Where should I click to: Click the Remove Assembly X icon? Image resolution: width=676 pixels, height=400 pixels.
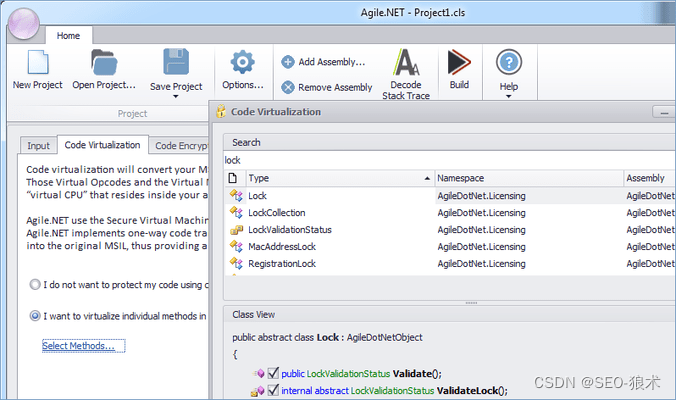click(x=288, y=88)
